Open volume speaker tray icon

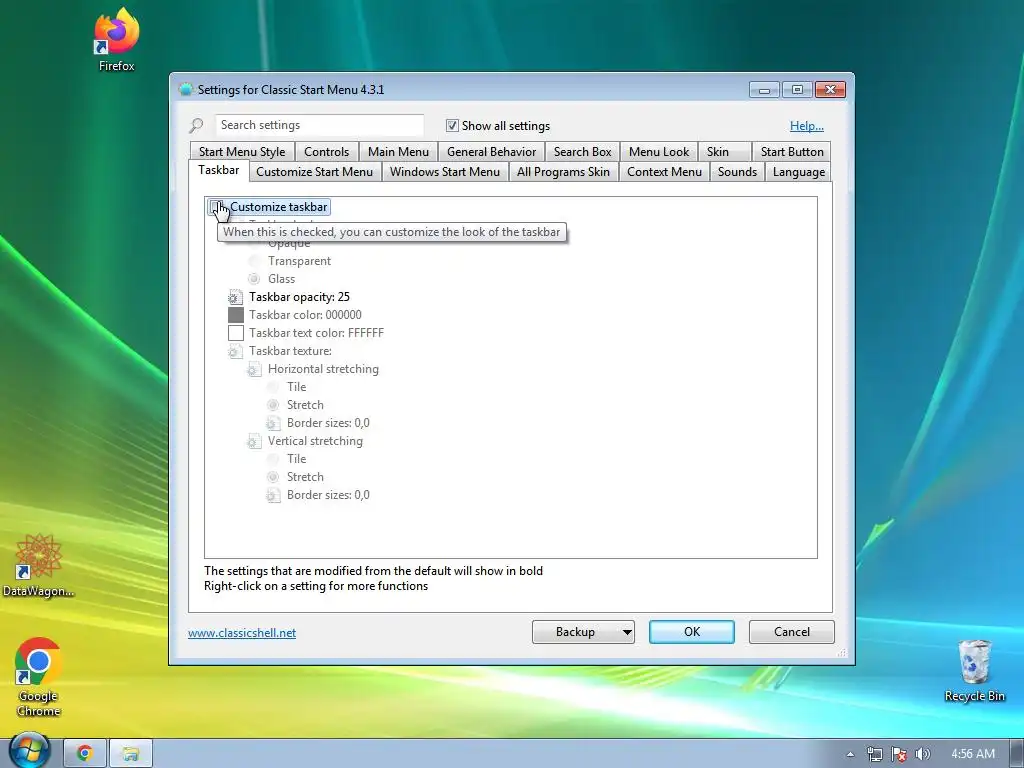(922, 754)
